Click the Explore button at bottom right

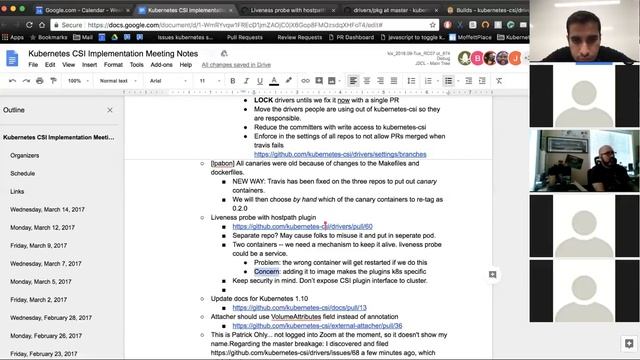tap(629, 344)
